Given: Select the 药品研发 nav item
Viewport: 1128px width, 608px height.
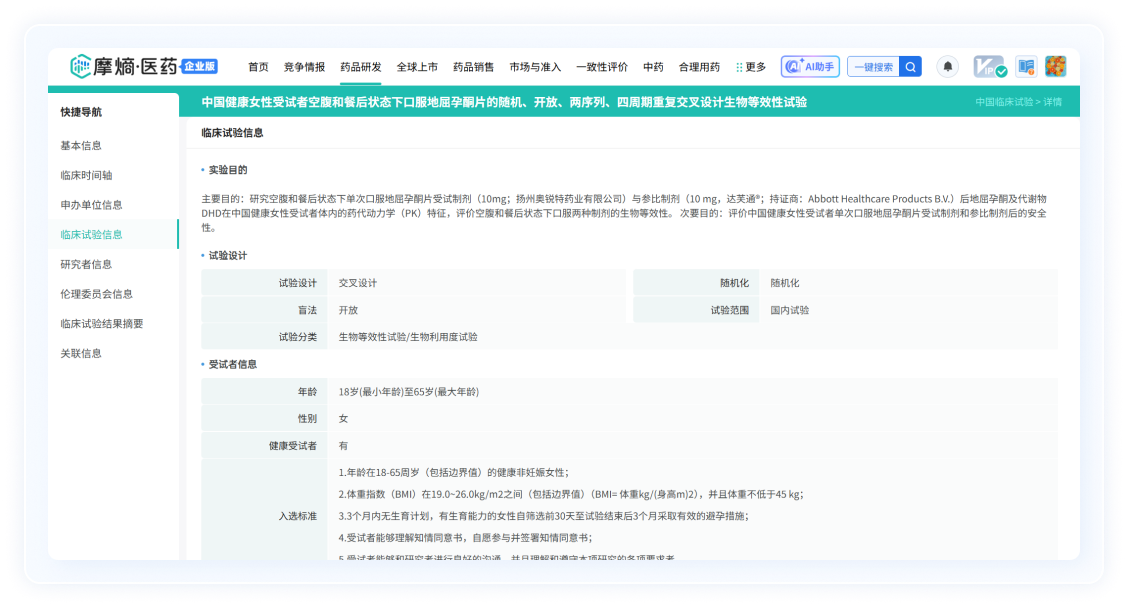Looking at the screenshot, I should [360, 67].
